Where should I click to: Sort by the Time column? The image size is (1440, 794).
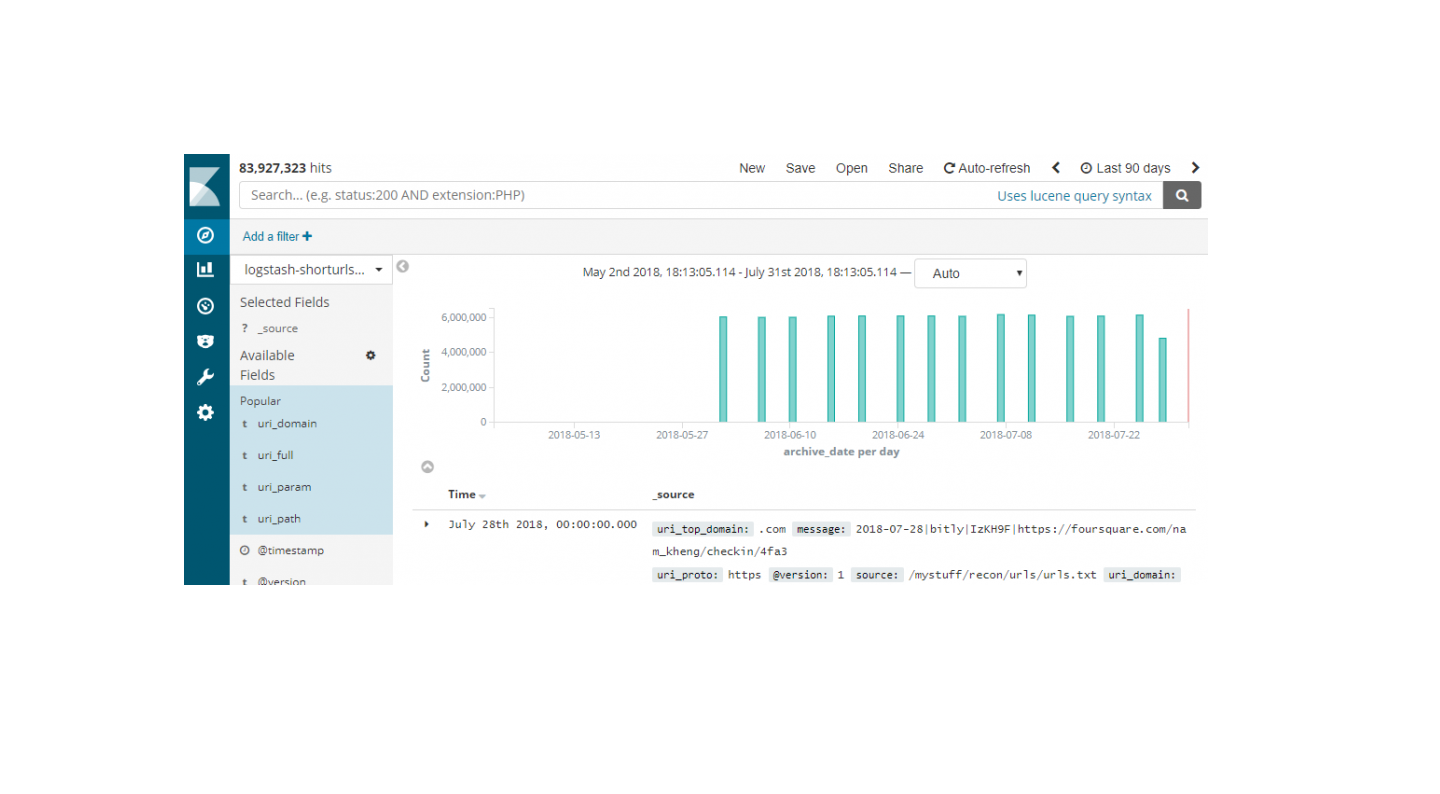[x=467, y=494]
